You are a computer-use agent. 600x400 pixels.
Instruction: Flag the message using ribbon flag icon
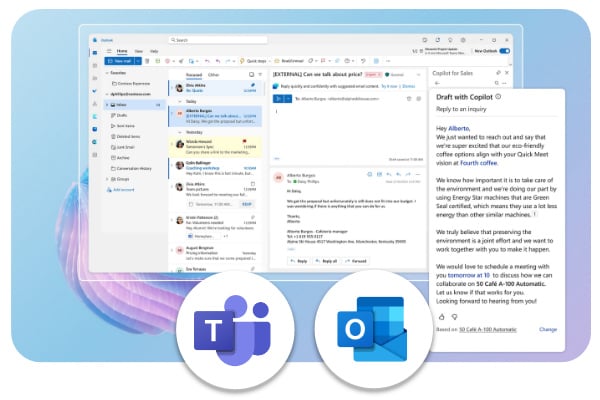pos(323,61)
